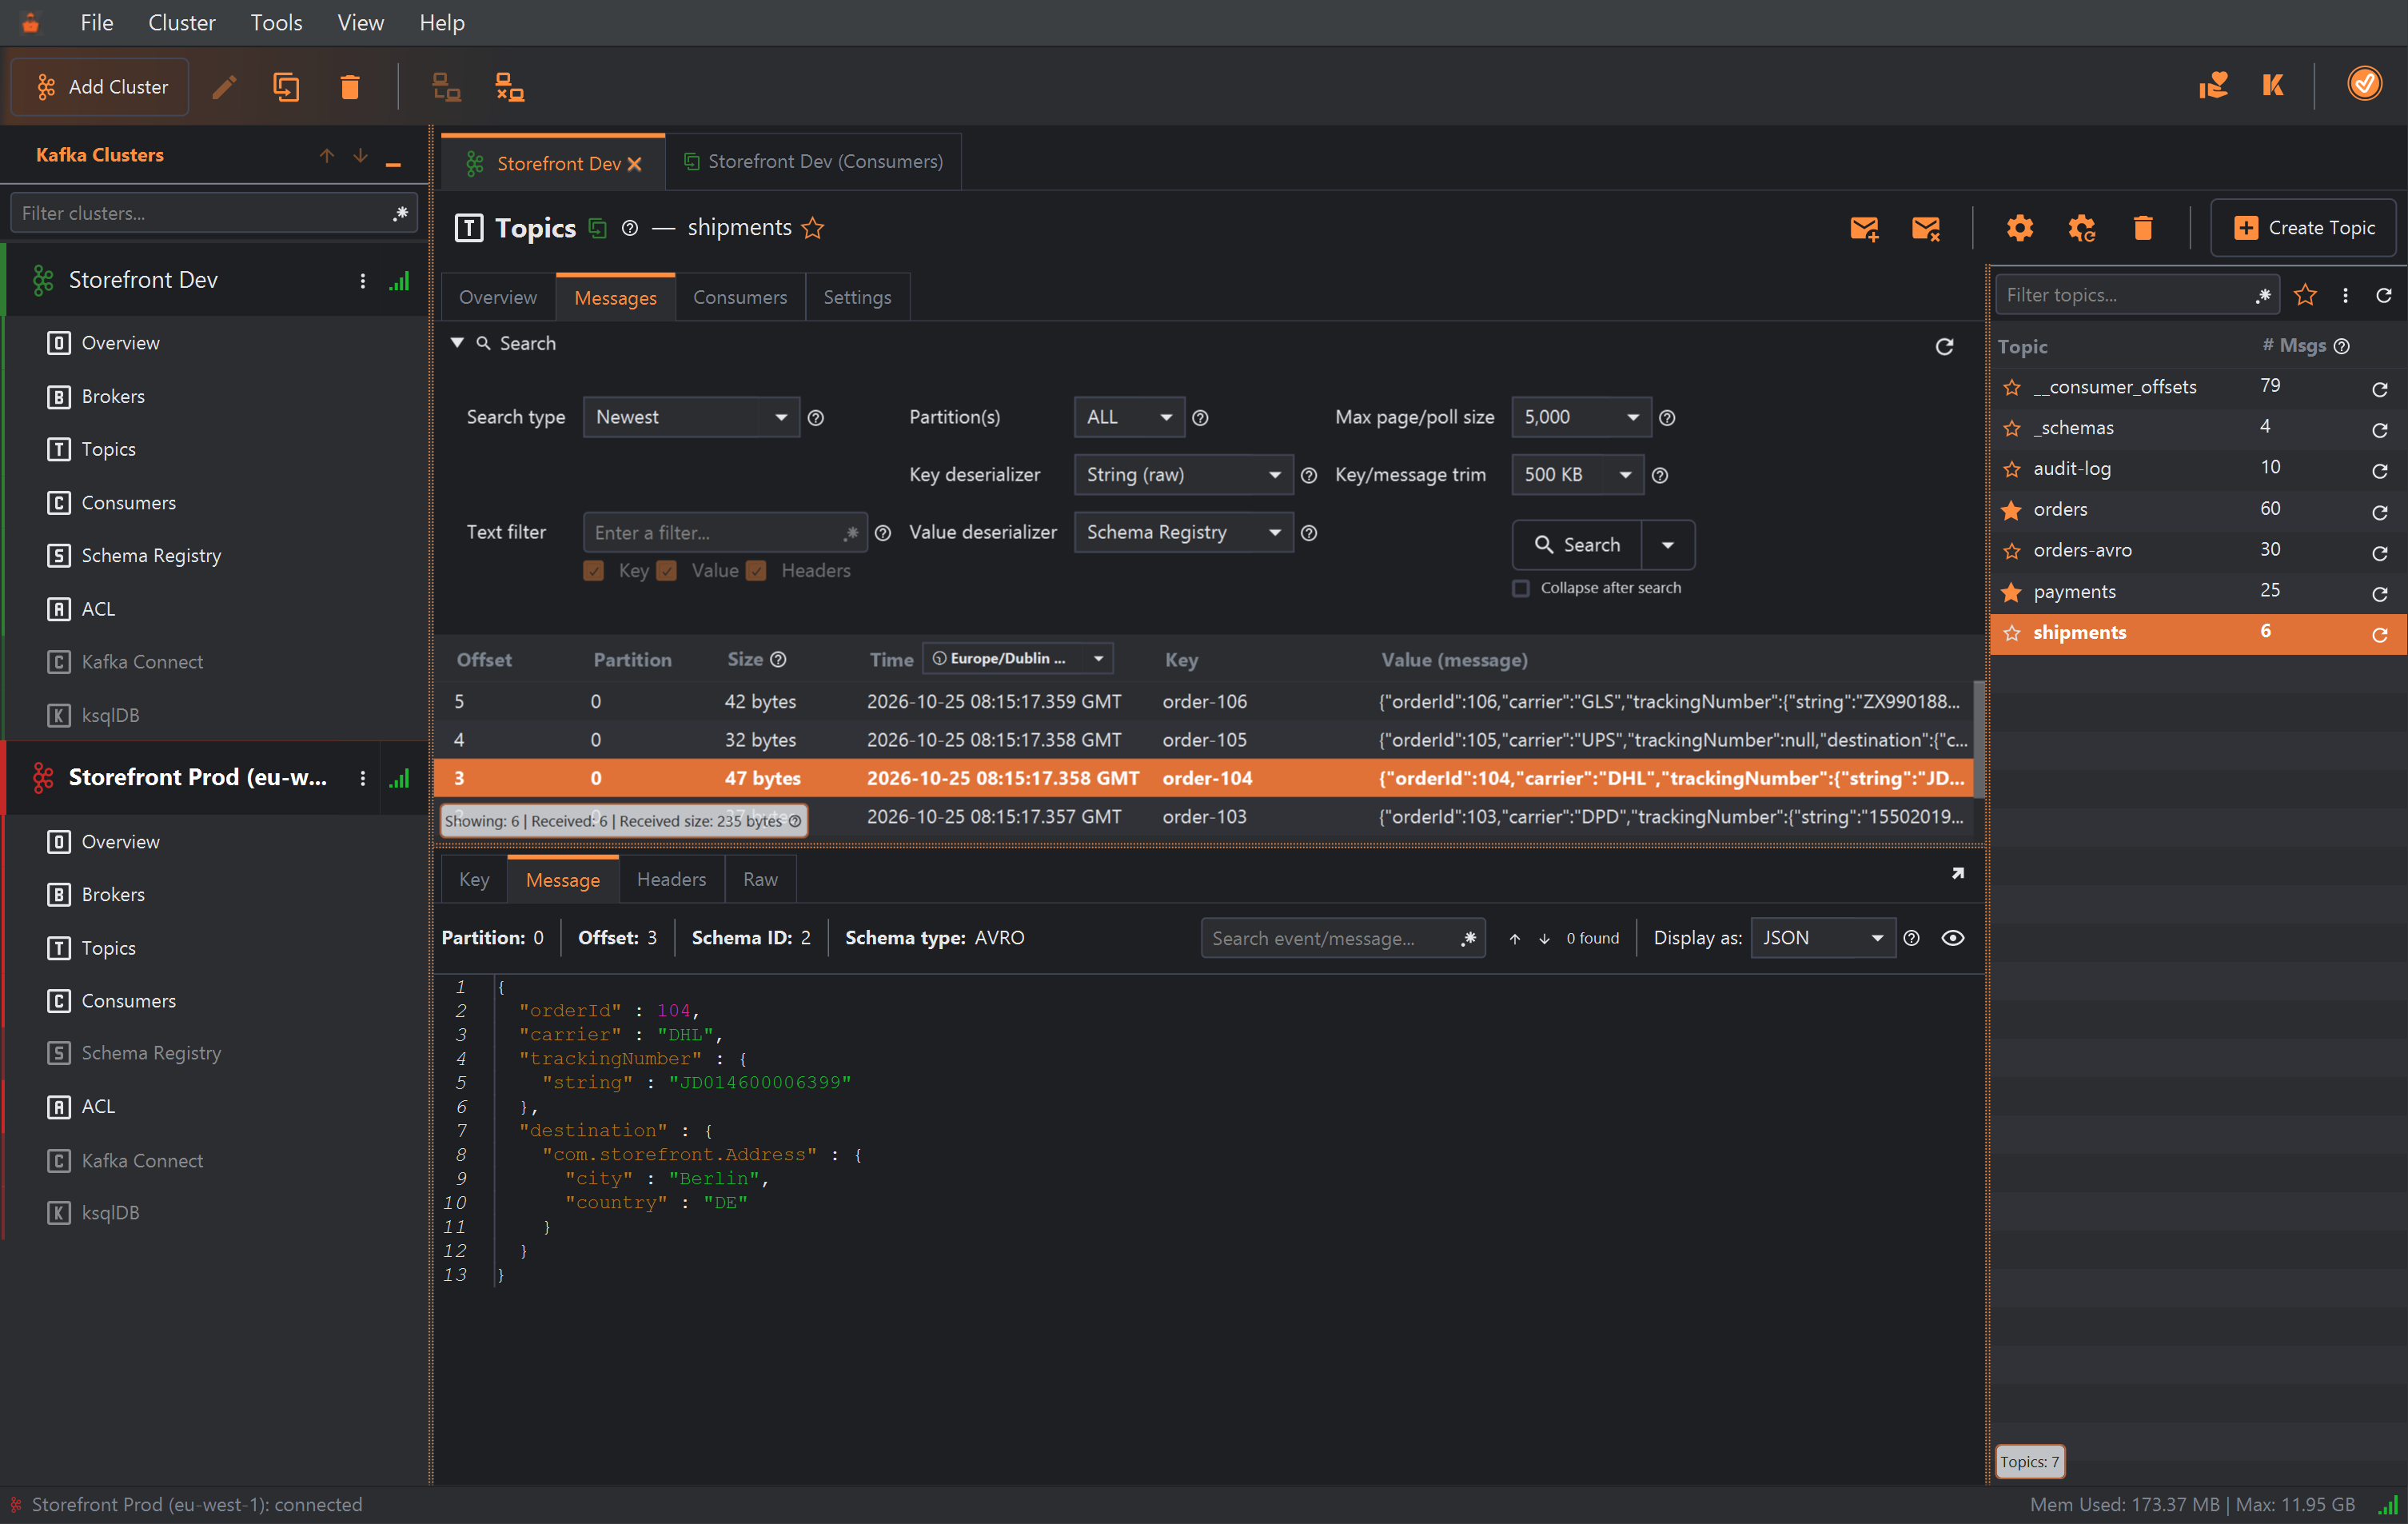Open Storefront Dev cluster options menu
The height and width of the screenshot is (1524, 2408).
362,281
